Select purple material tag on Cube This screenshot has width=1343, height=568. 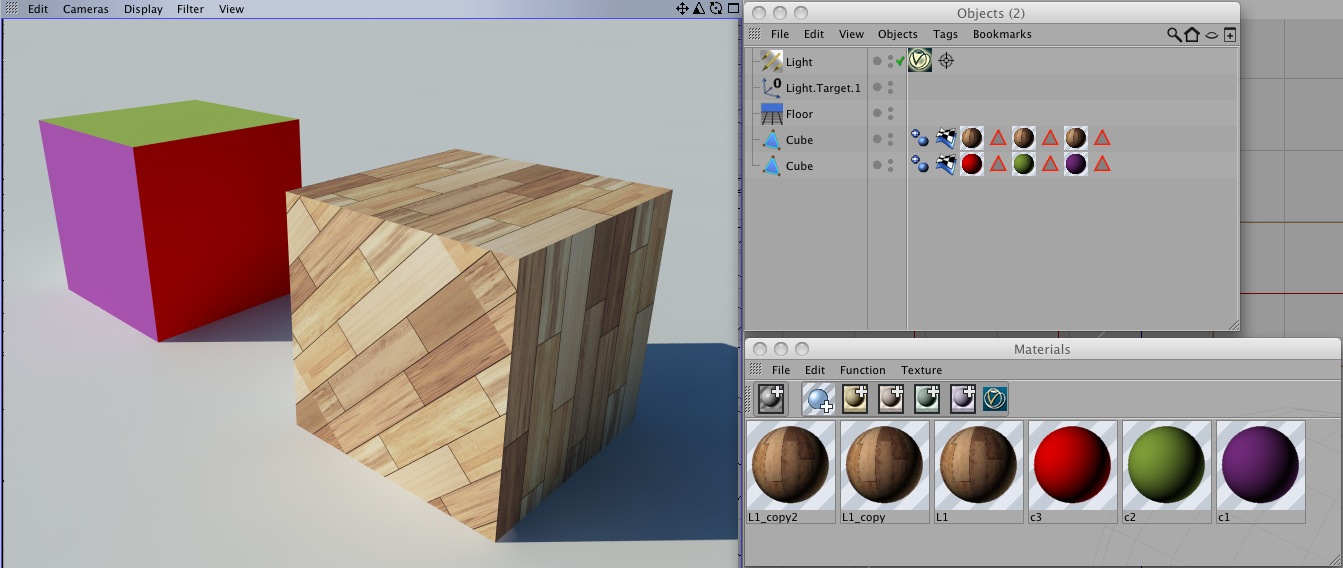click(x=1076, y=164)
